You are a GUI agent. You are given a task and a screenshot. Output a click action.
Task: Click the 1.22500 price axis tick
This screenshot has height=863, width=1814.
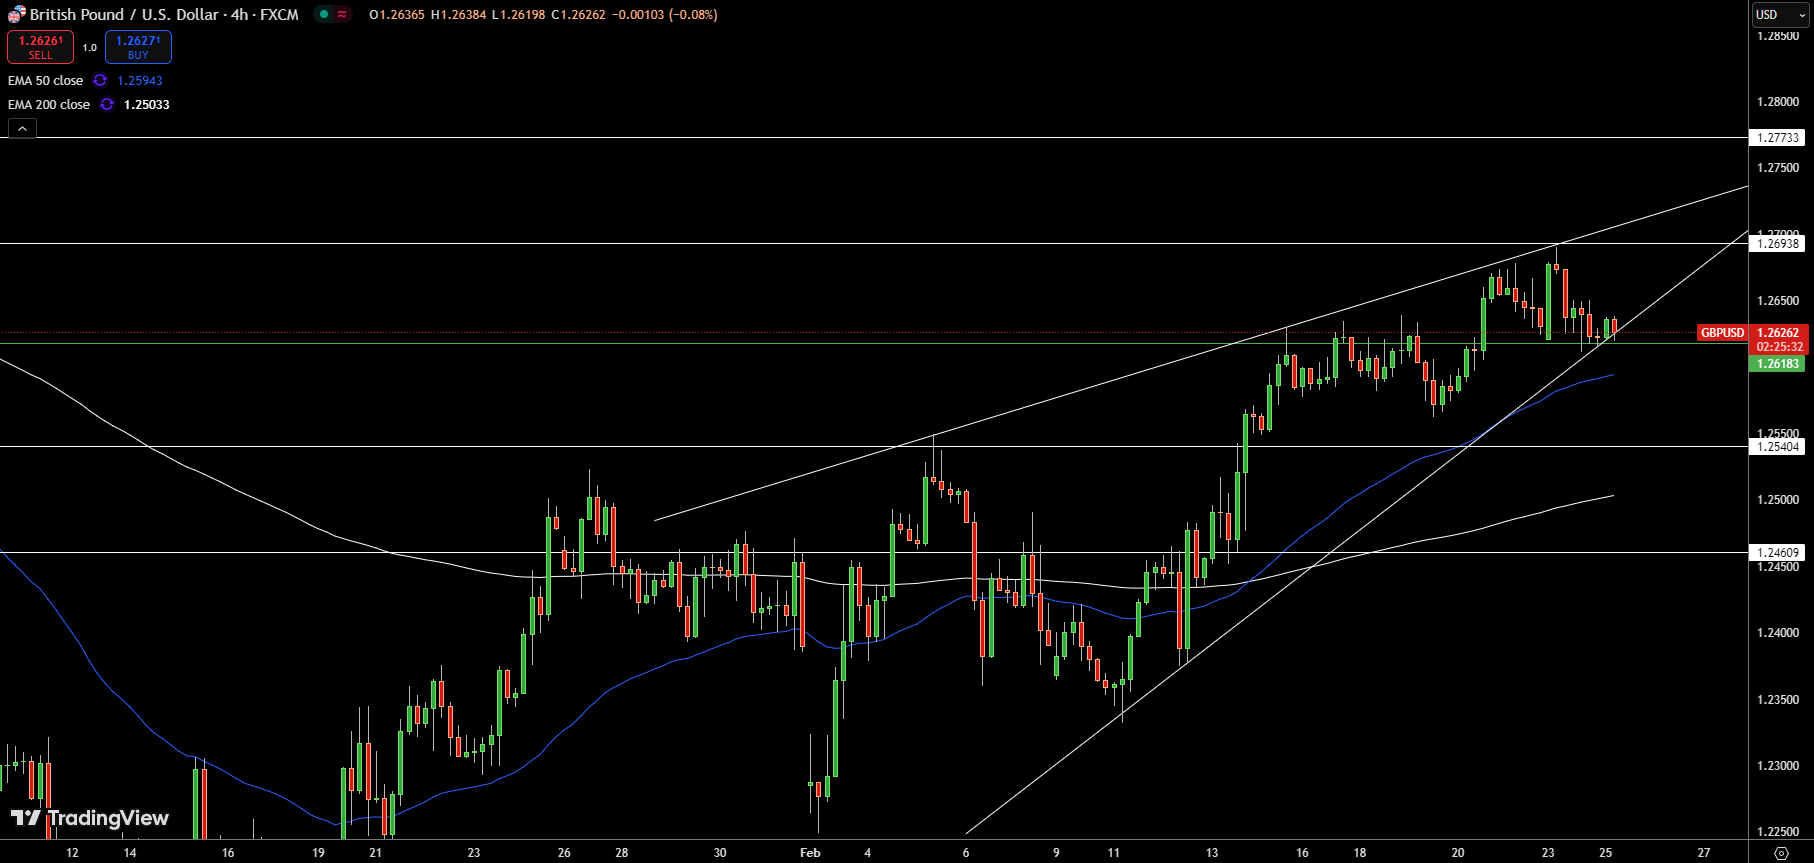pyautogui.click(x=1778, y=832)
